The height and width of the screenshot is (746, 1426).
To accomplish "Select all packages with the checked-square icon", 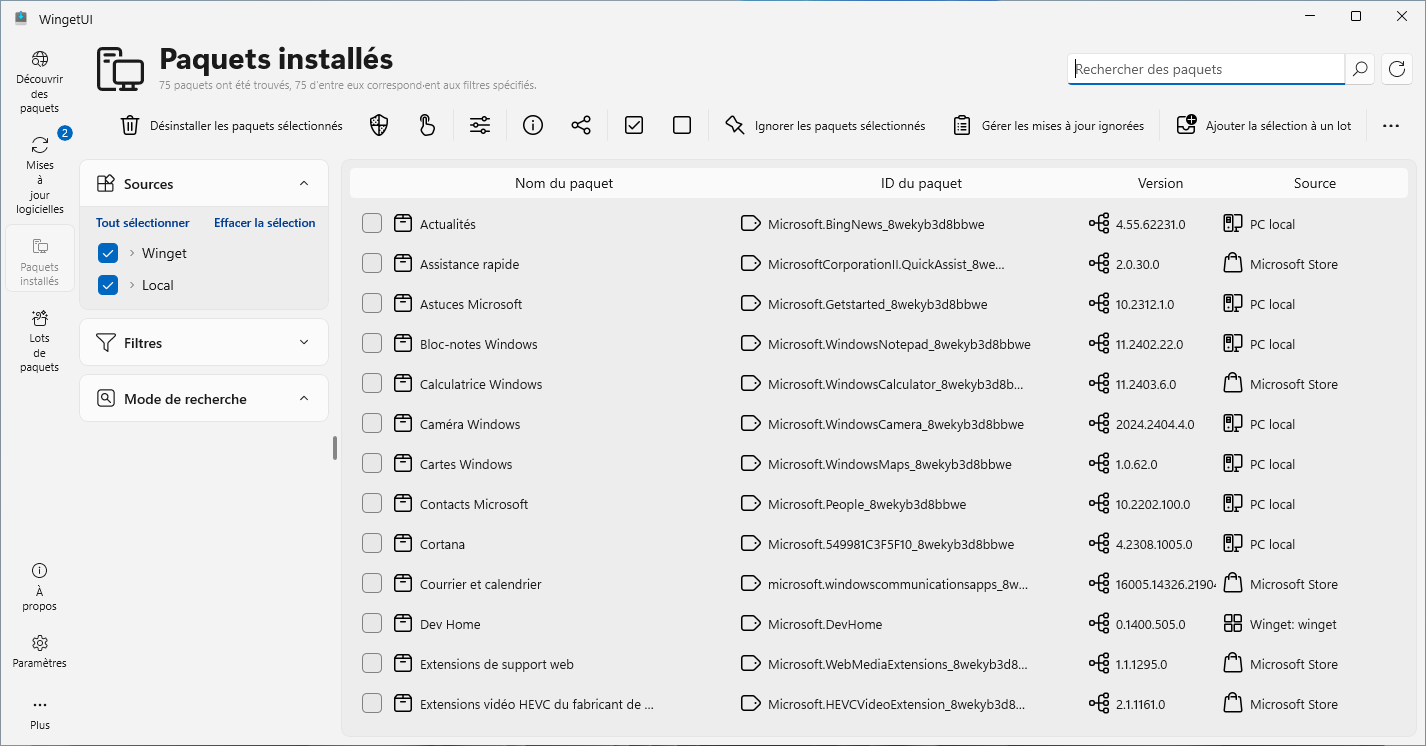I will tap(633, 125).
